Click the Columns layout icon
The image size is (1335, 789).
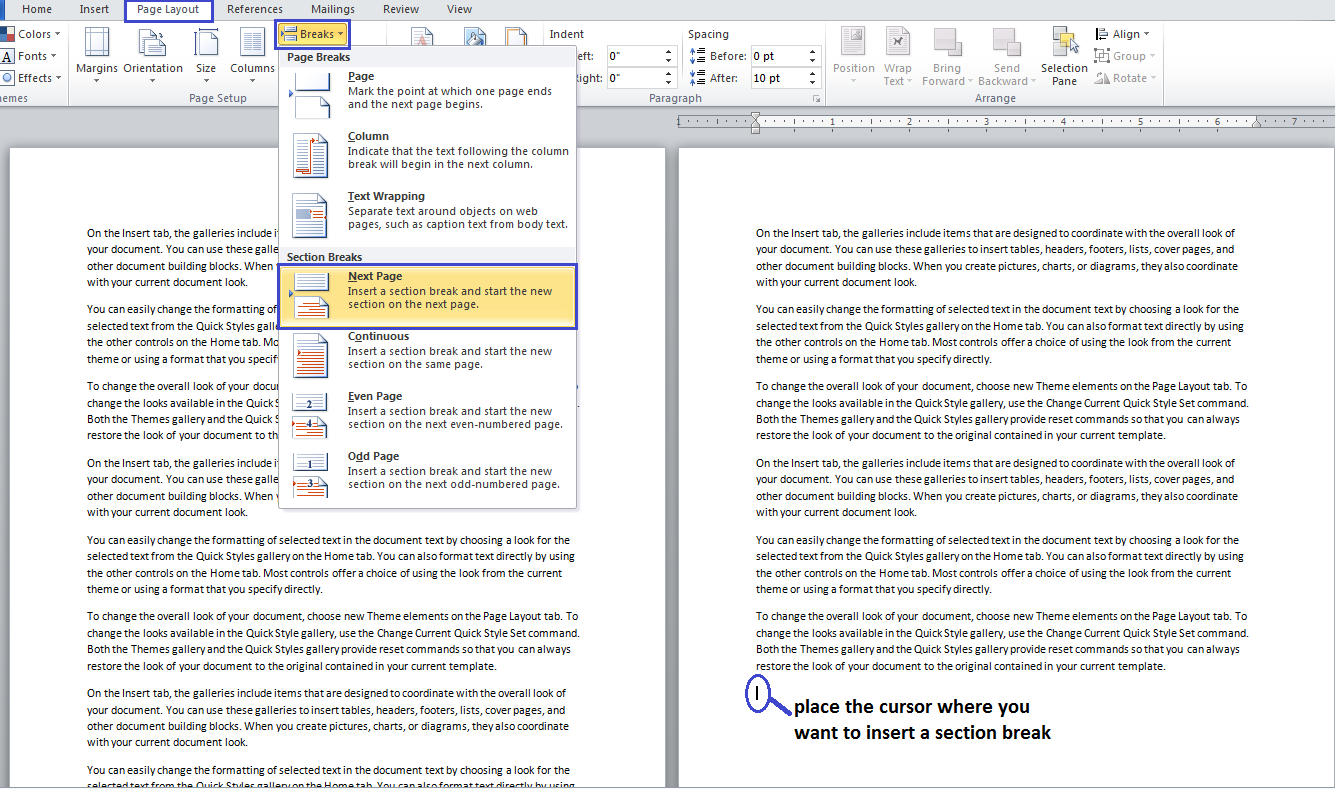coord(252,43)
